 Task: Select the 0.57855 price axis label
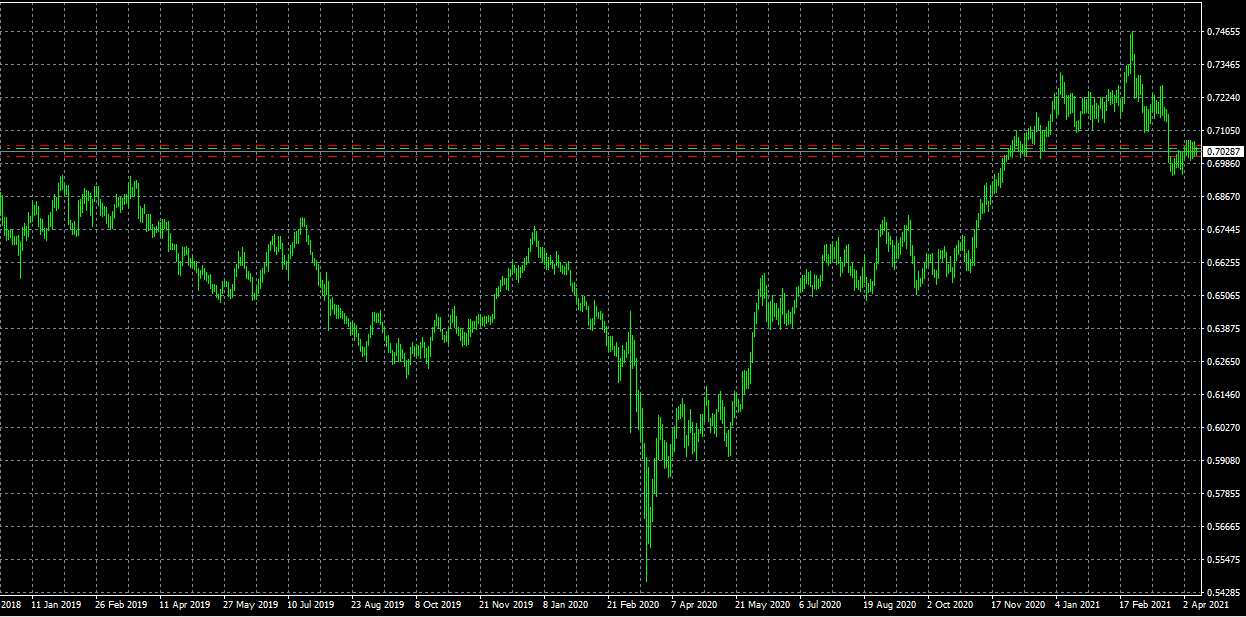[1223, 494]
